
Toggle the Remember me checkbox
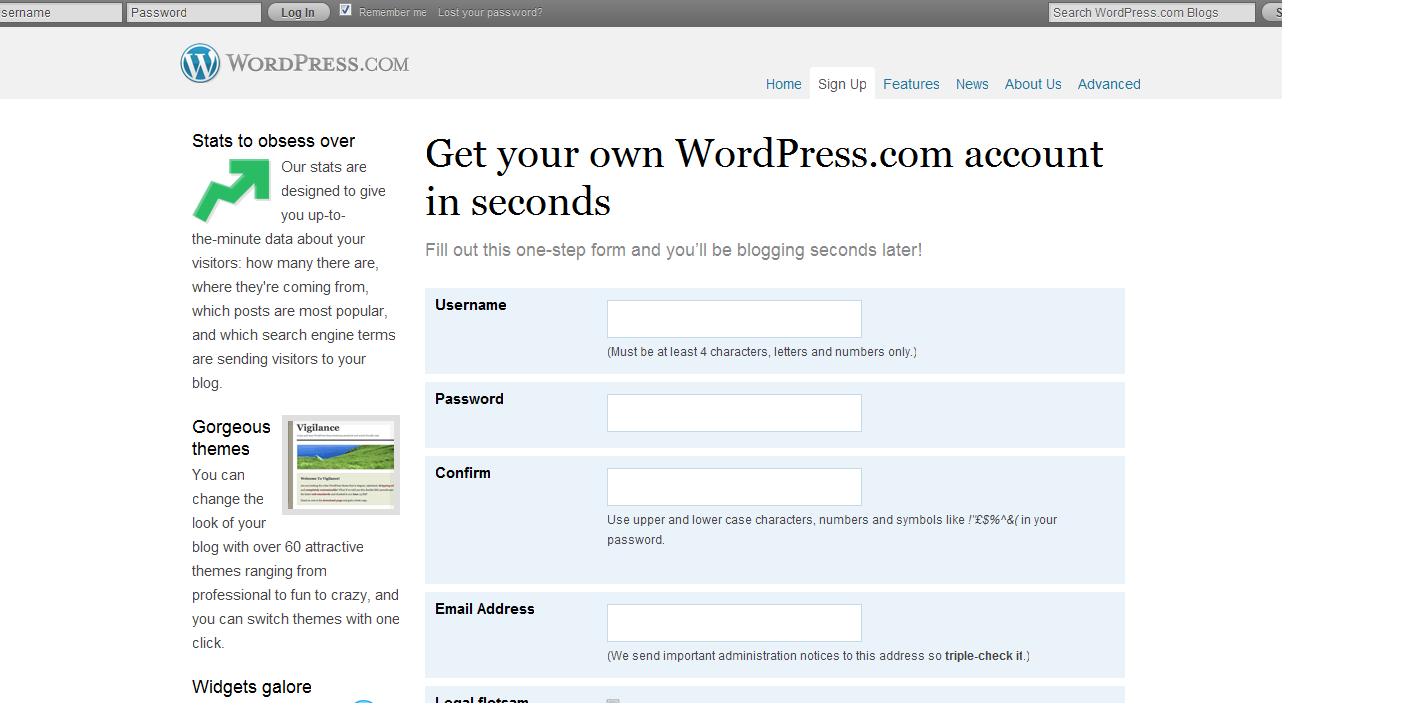pyautogui.click(x=346, y=10)
